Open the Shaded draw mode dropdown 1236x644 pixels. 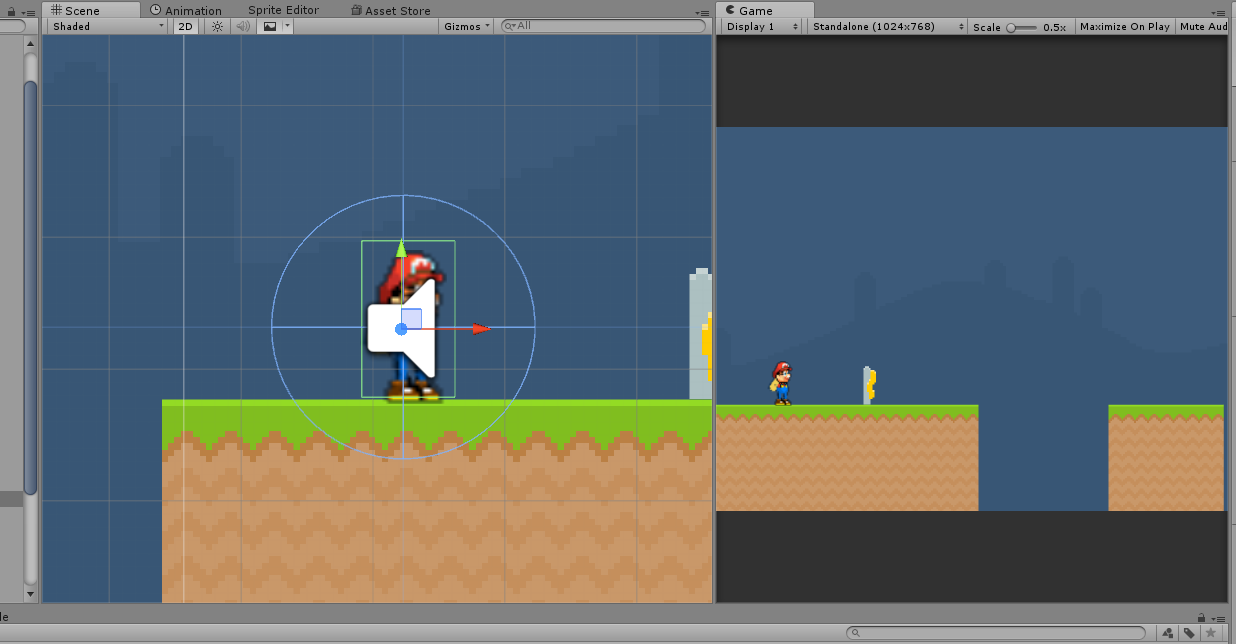[x=108, y=26]
